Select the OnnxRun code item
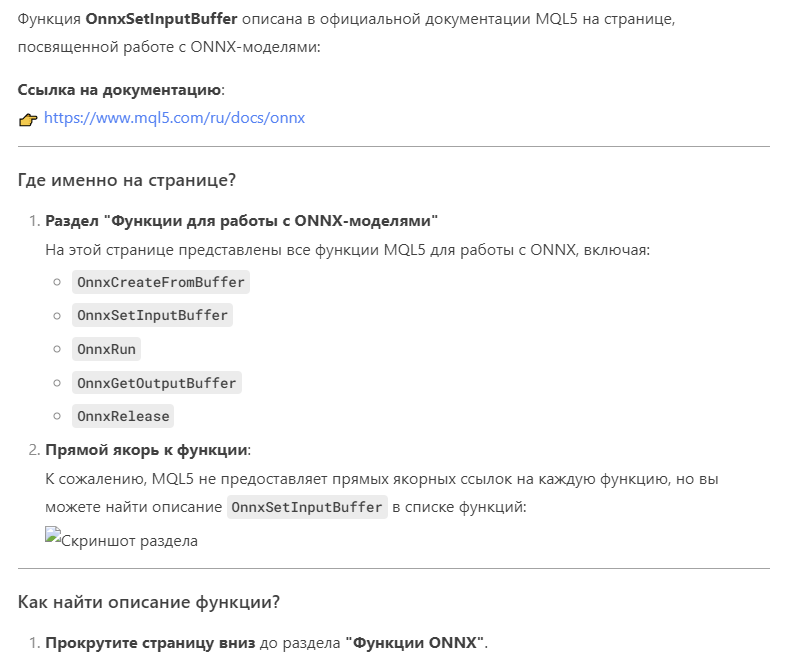The width and height of the screenshot is (800, 658). (106, 349)
